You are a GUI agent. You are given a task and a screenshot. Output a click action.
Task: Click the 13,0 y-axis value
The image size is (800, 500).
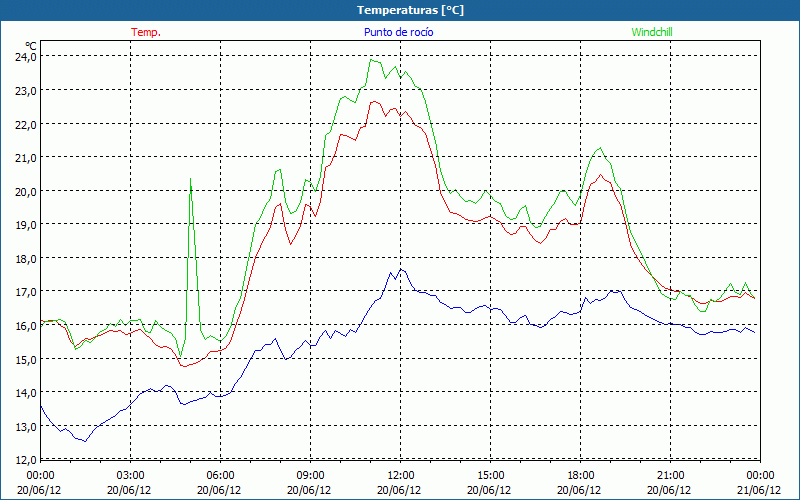[x=26, y=427]
